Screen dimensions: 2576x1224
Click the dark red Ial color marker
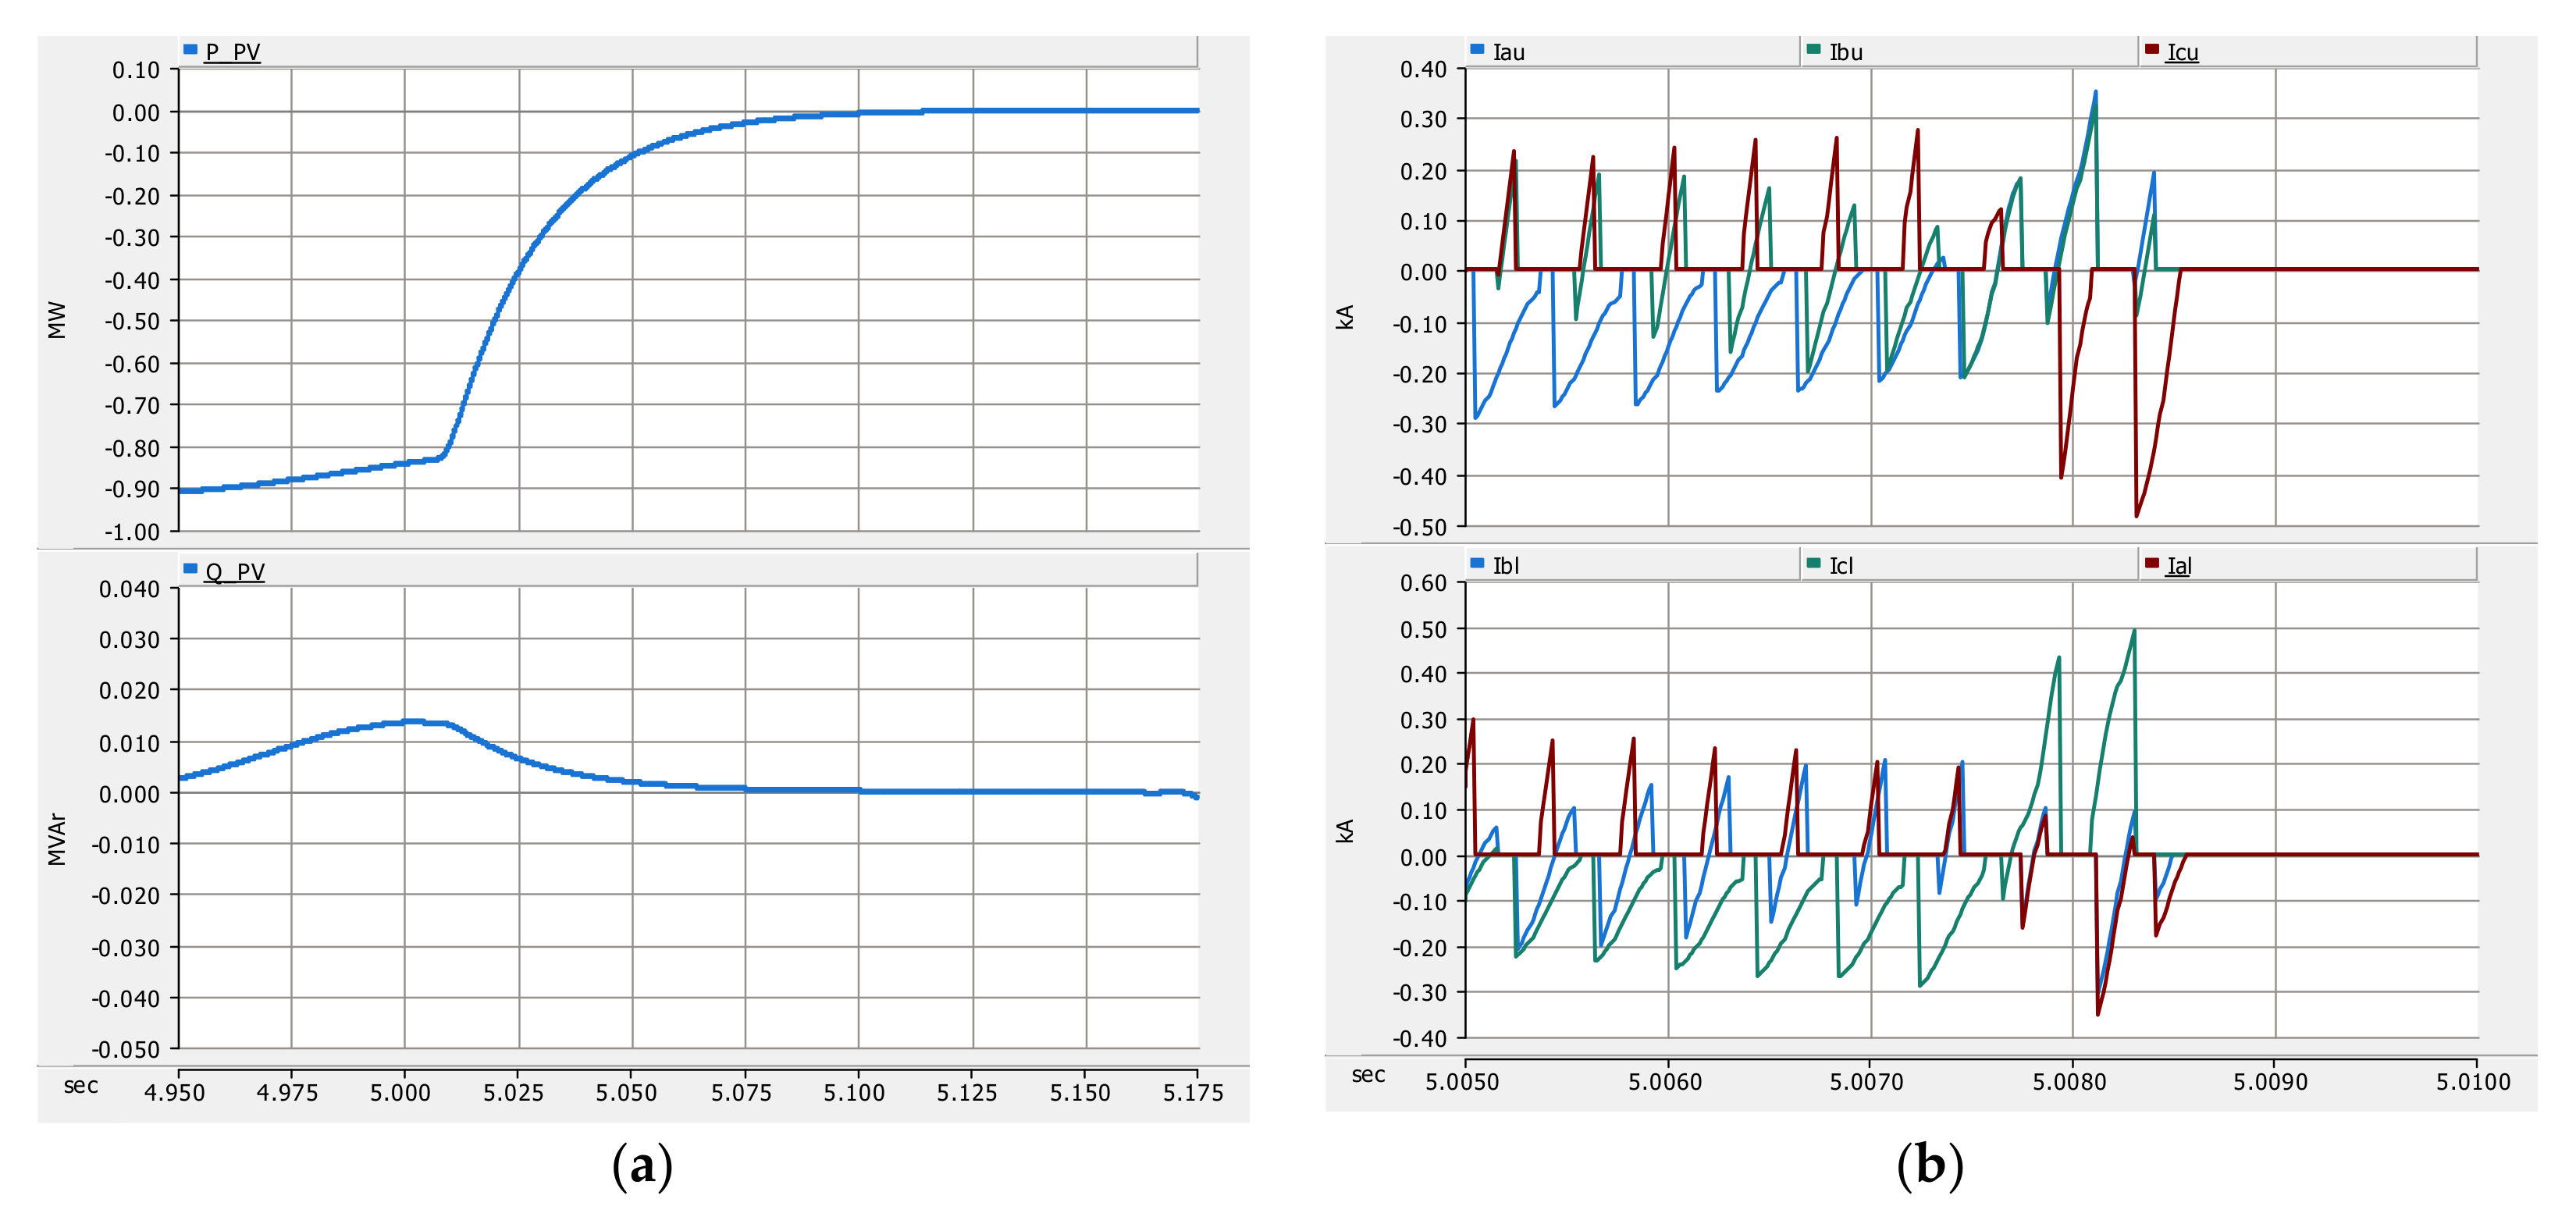tap(2152, 563)
